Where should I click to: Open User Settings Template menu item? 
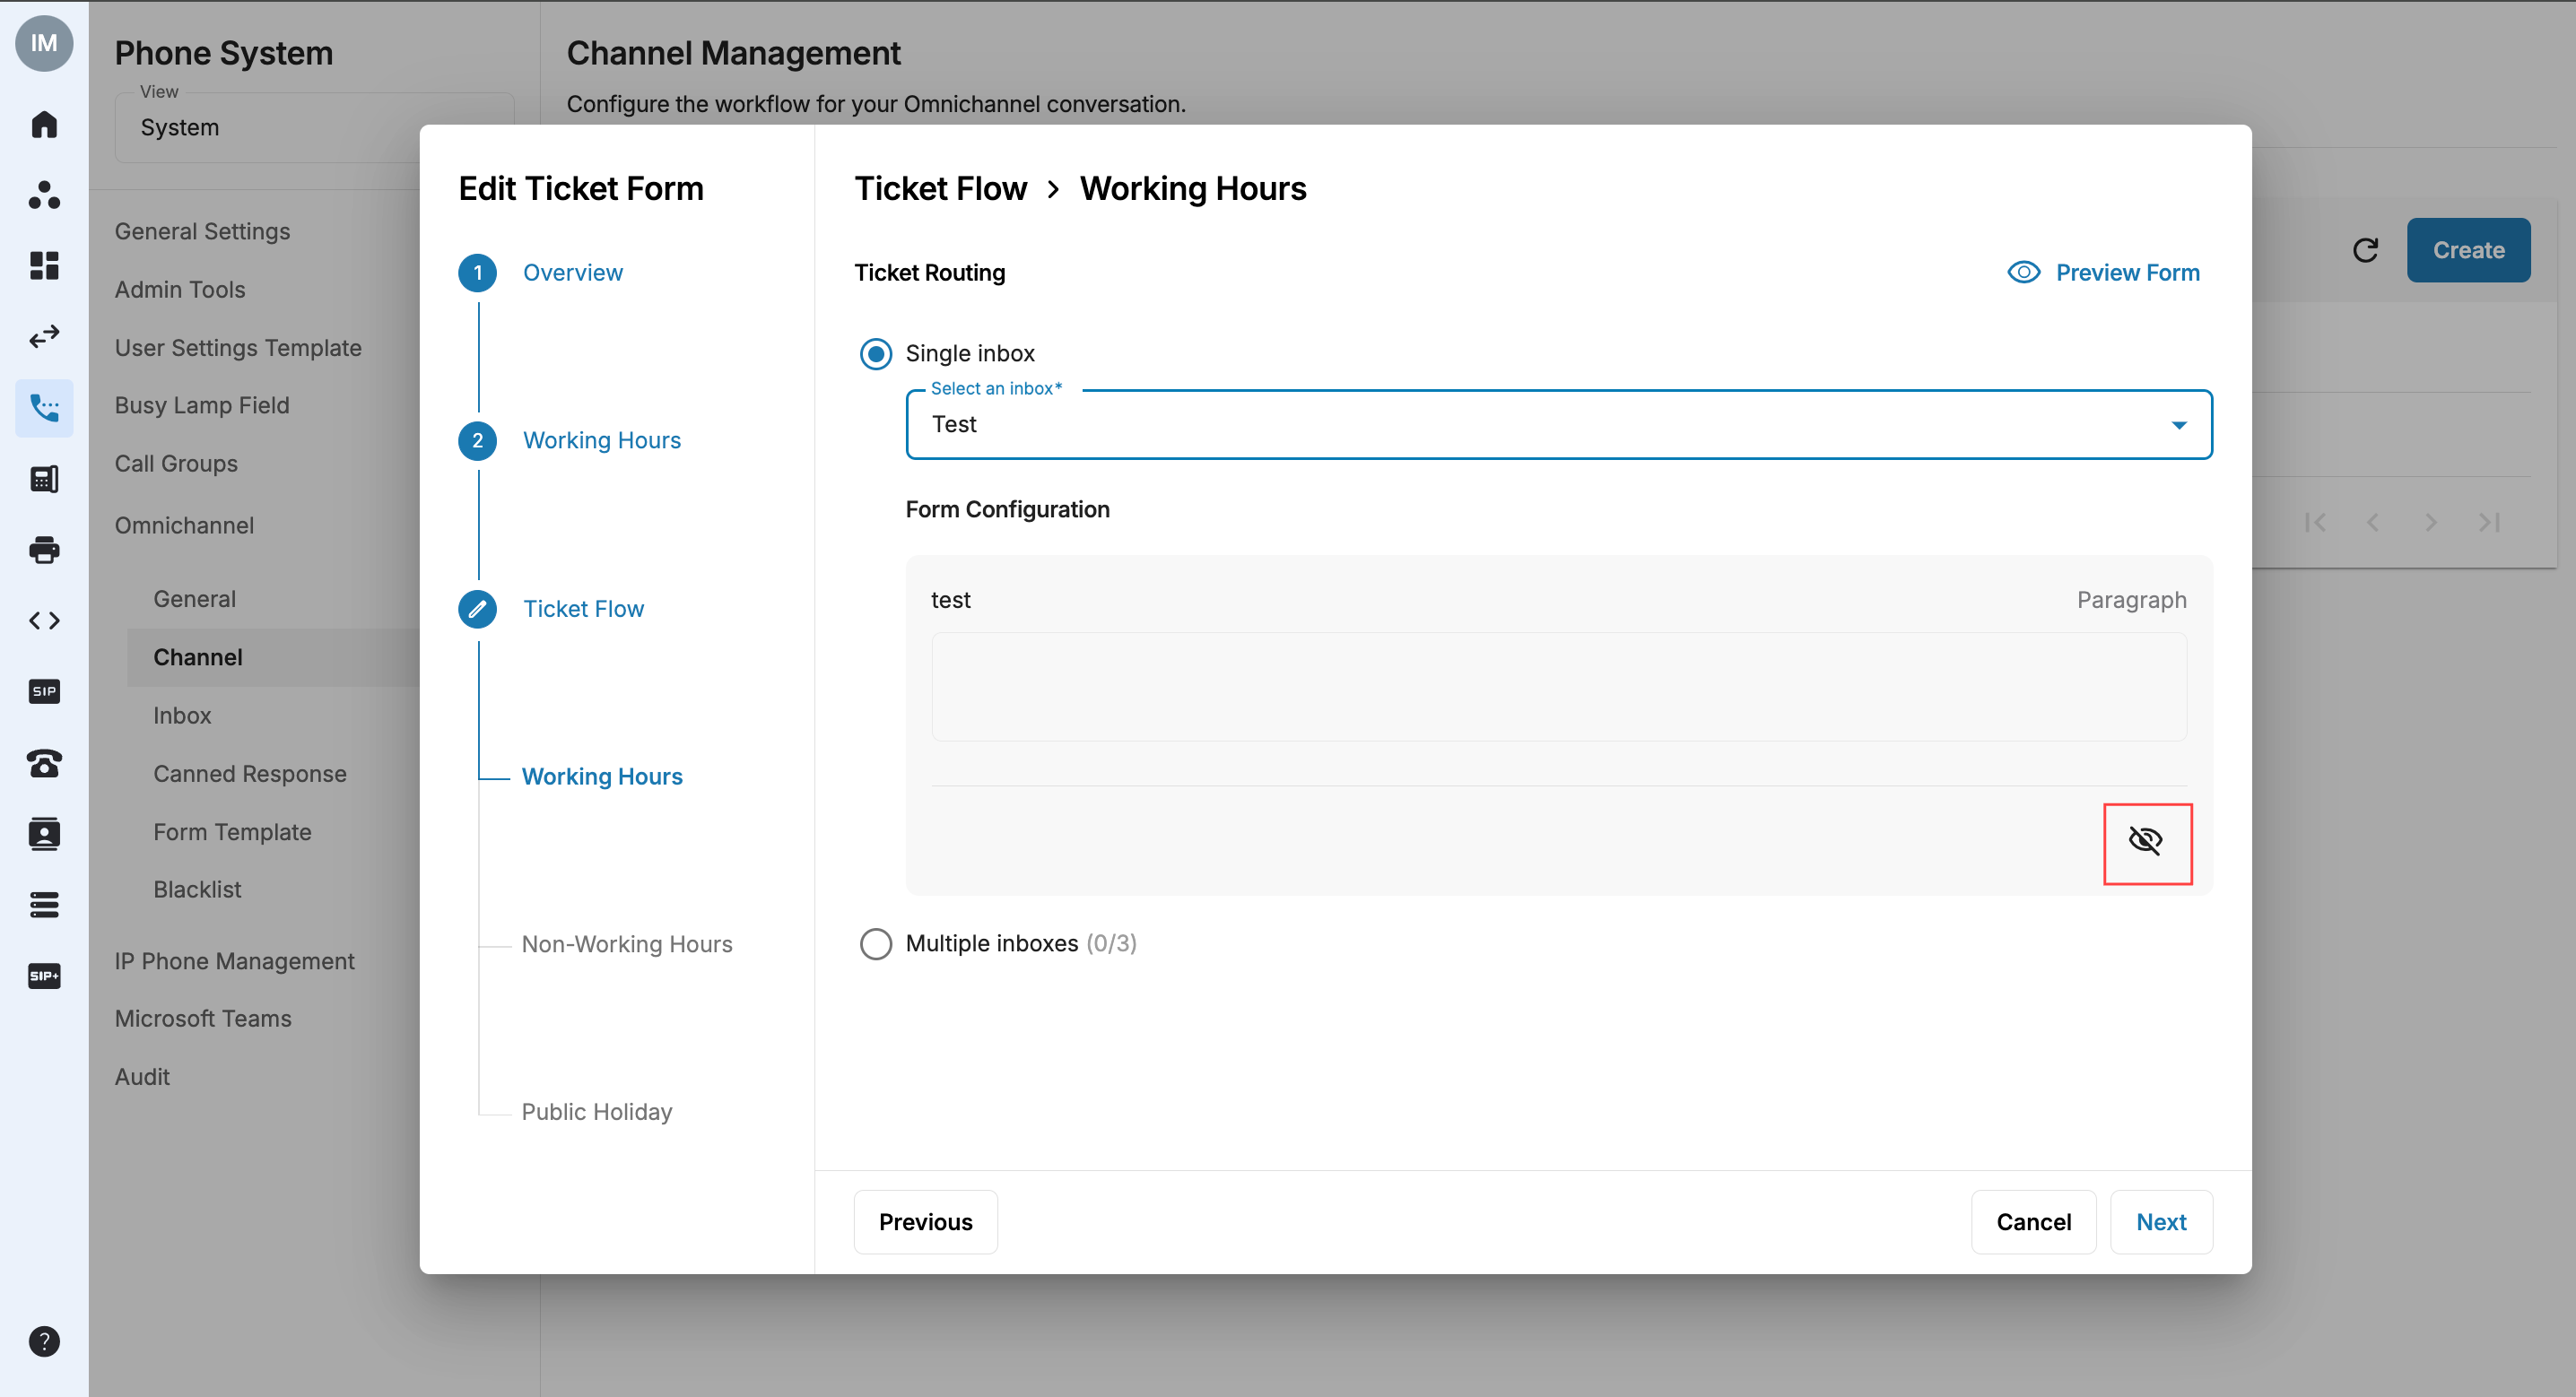pos(238,348)
